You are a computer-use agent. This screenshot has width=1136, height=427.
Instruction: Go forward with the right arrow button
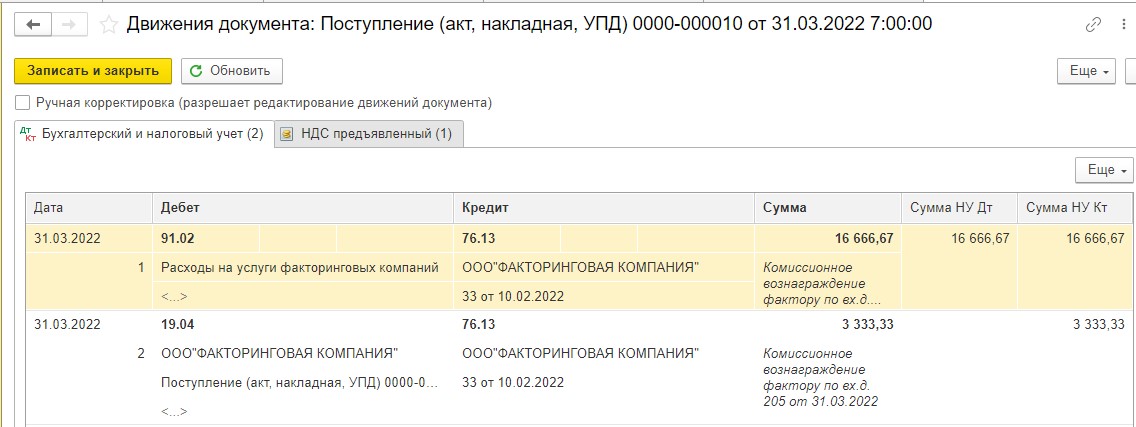pos(70,25)
